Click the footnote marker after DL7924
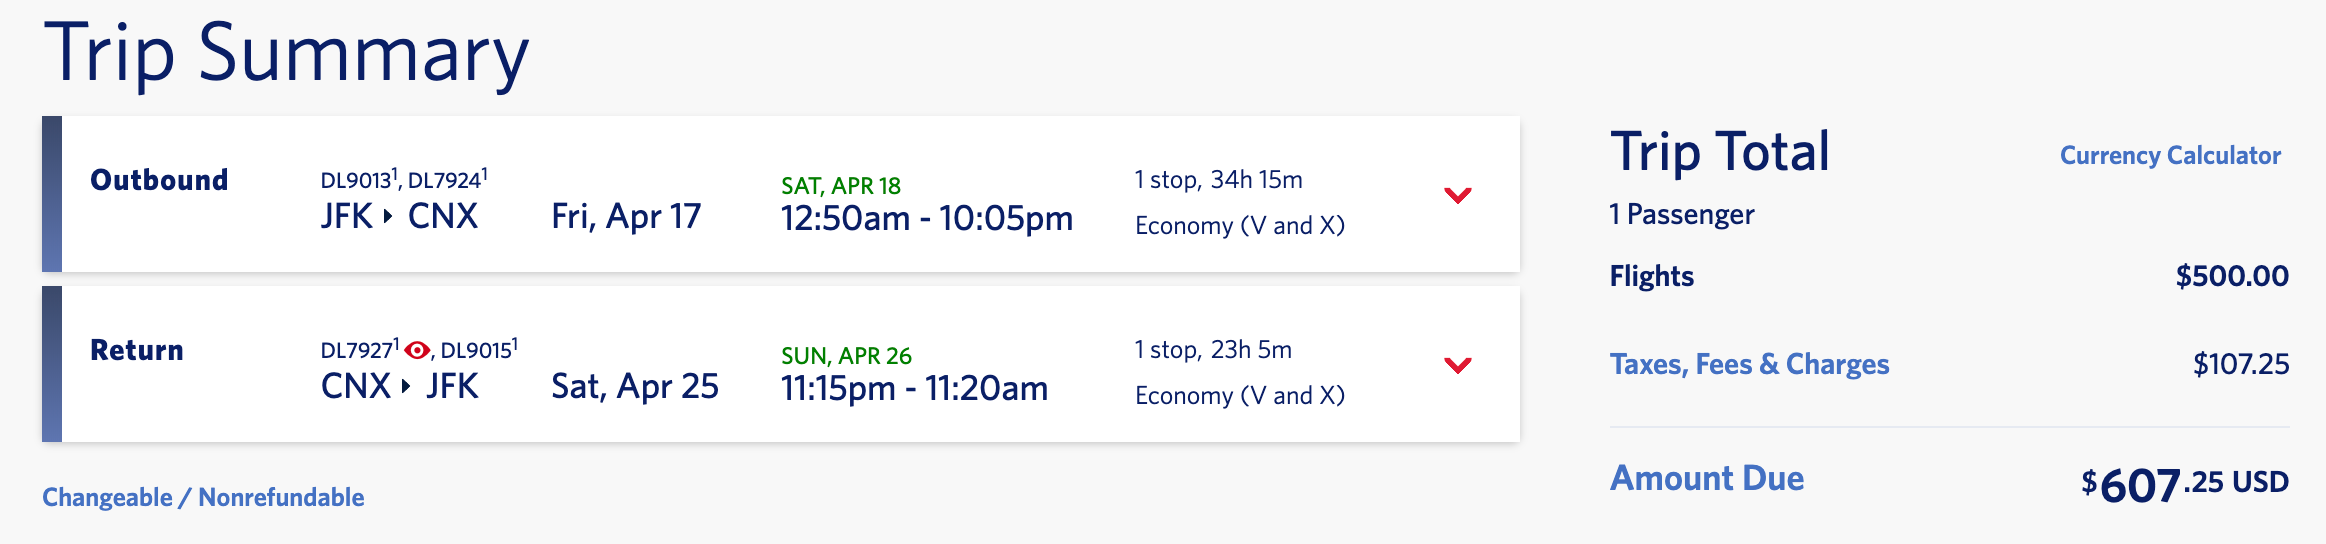 coord(485,173)
